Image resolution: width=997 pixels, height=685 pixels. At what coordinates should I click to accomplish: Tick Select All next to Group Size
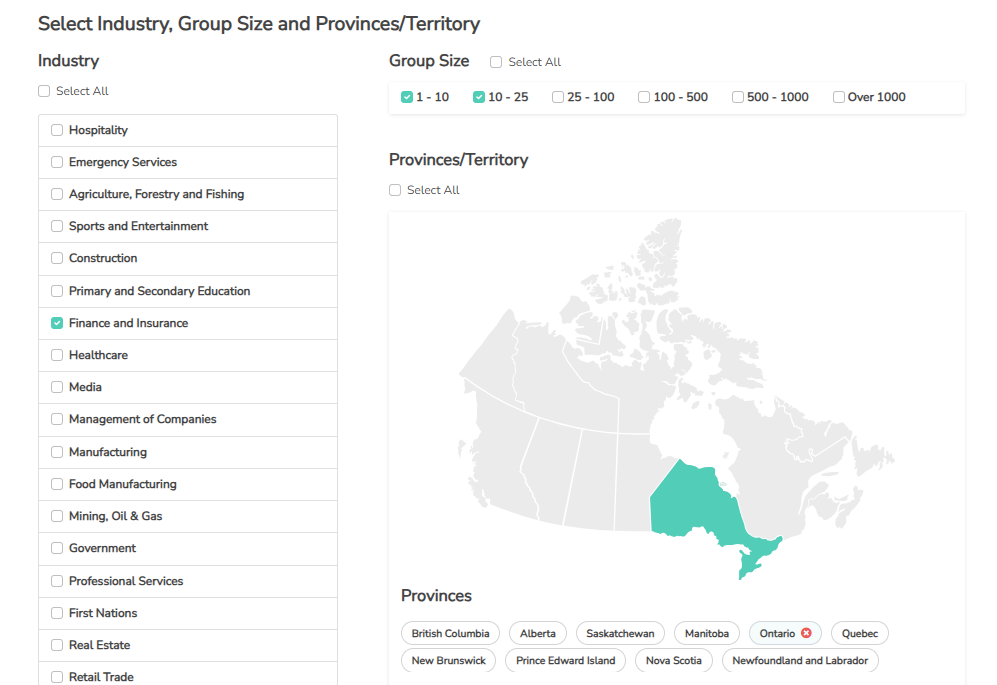(x=496, y=62)
